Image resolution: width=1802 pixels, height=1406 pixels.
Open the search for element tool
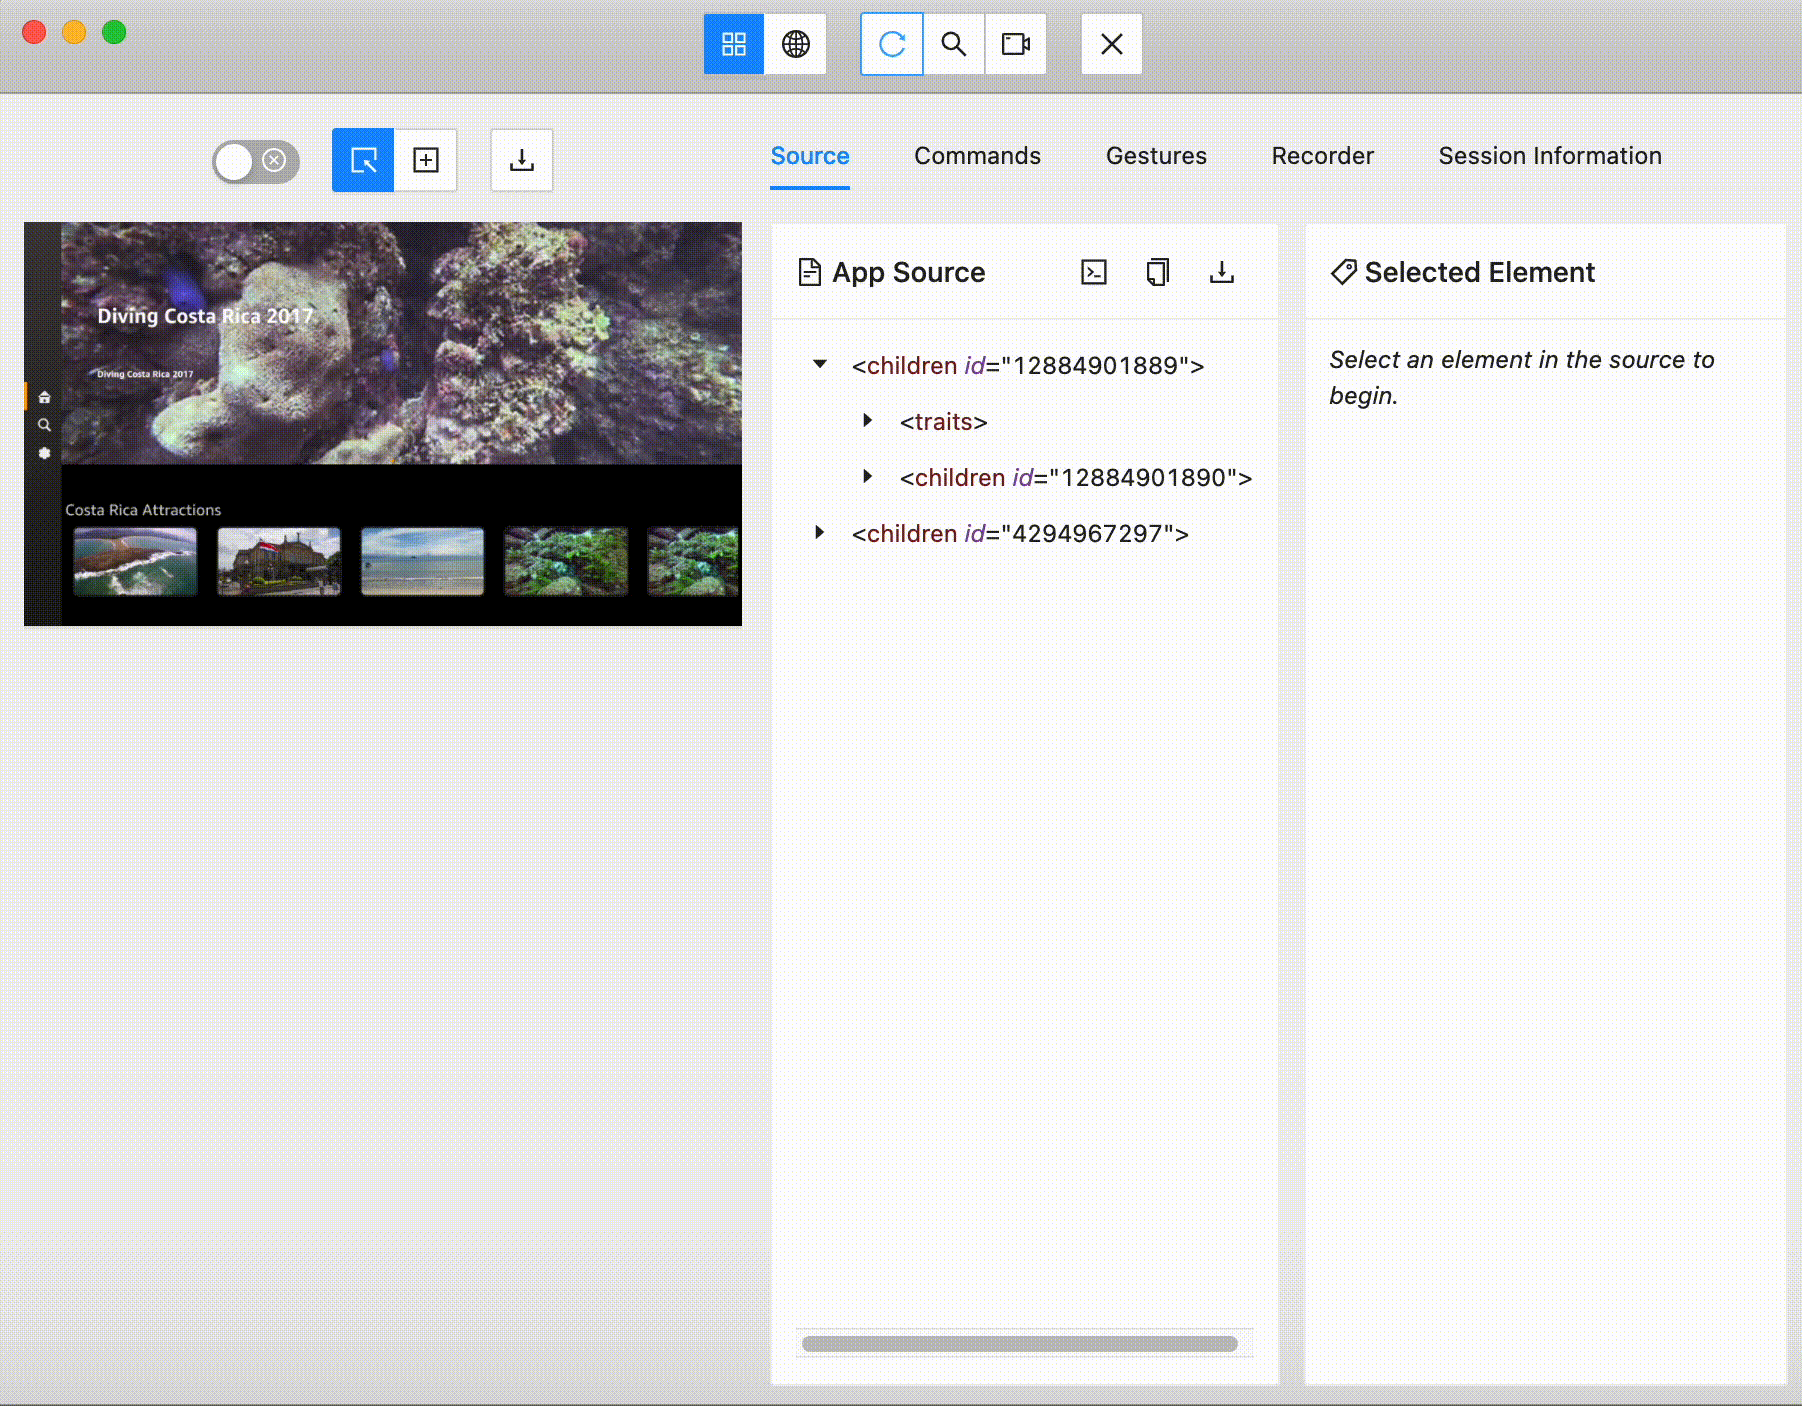tap(954, 44)
